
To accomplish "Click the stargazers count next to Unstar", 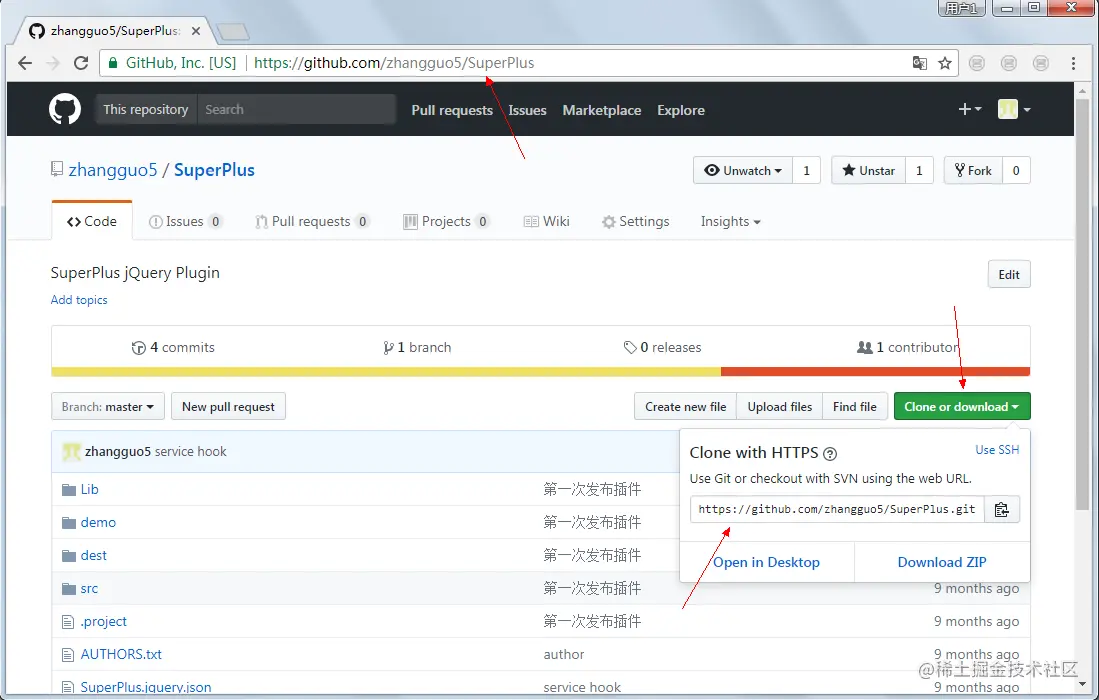I will coord(920,170).
